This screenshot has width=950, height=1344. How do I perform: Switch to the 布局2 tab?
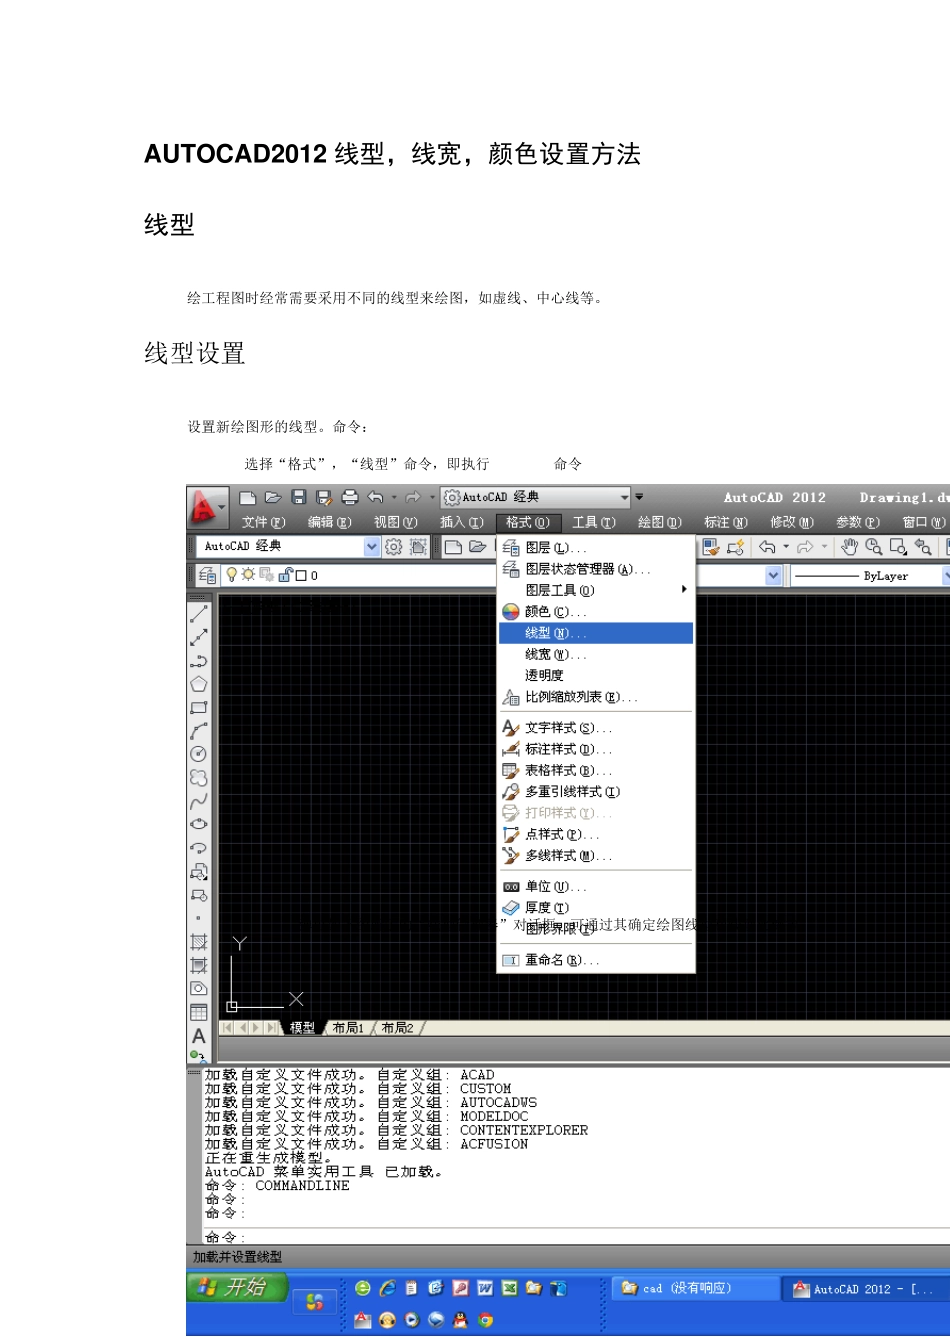[x=397, y=1028]
